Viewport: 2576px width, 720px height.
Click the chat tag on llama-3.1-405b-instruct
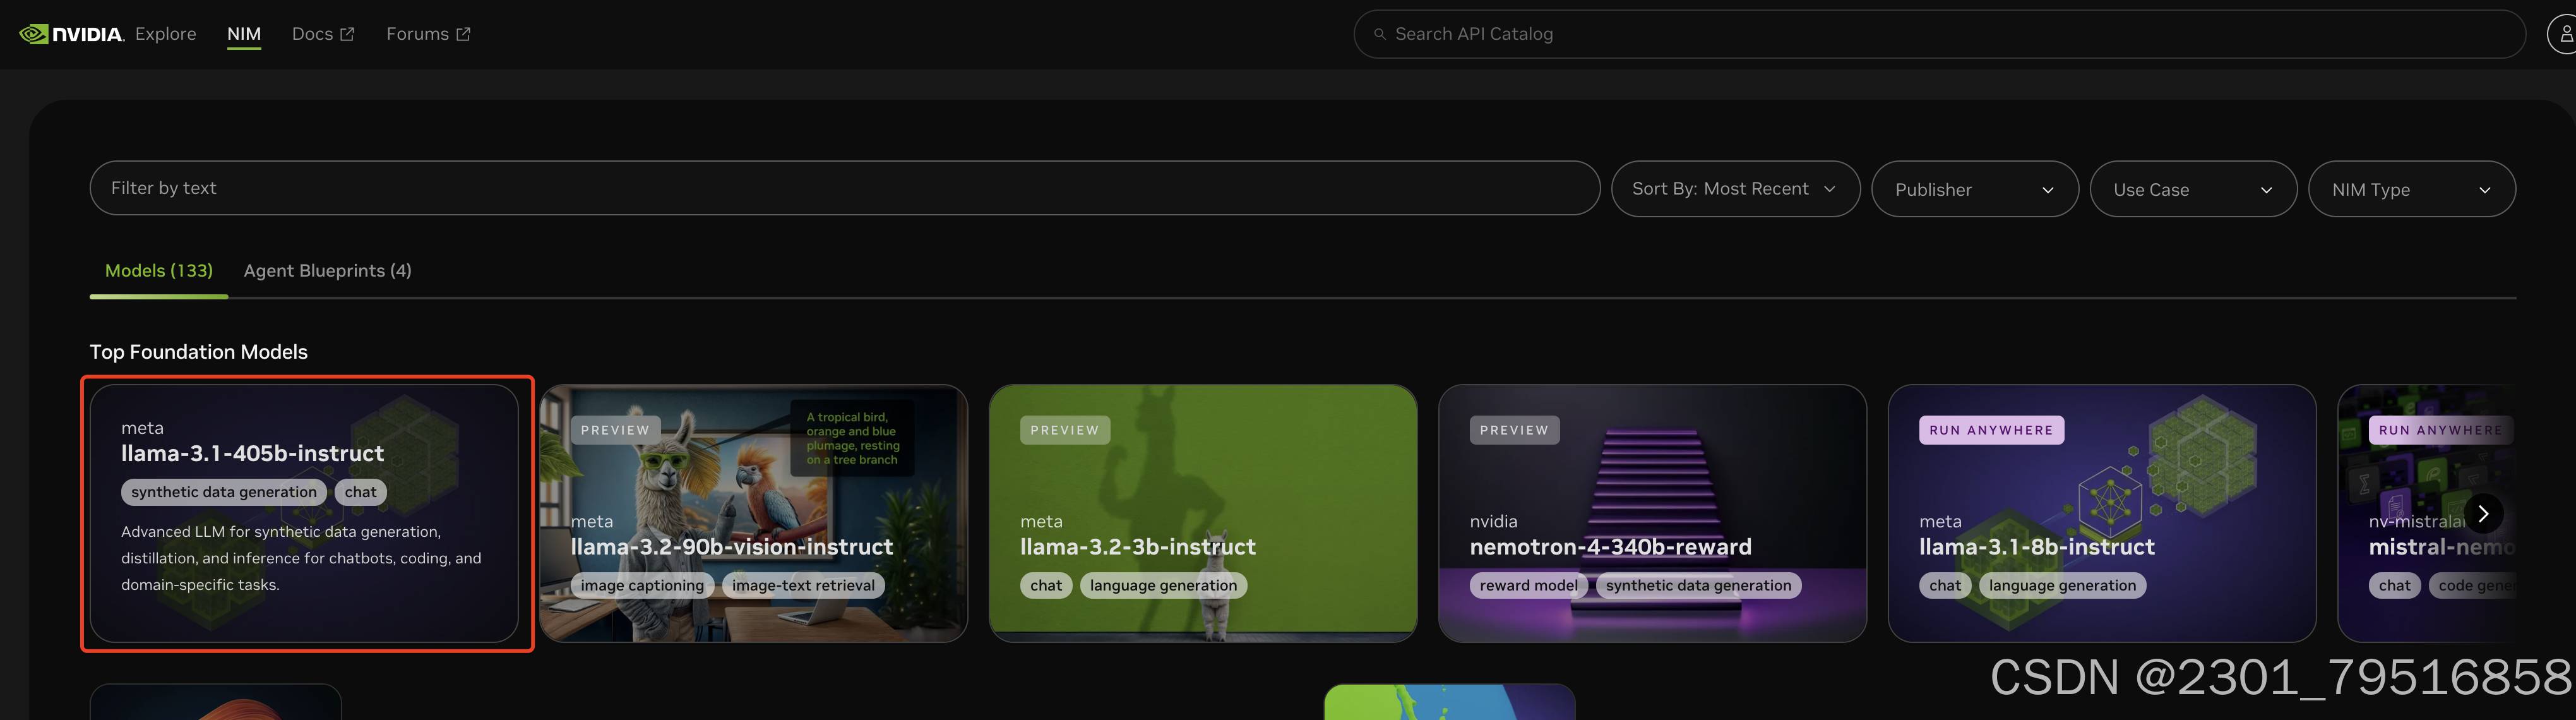pyautogui.click(x=361, y=492)
